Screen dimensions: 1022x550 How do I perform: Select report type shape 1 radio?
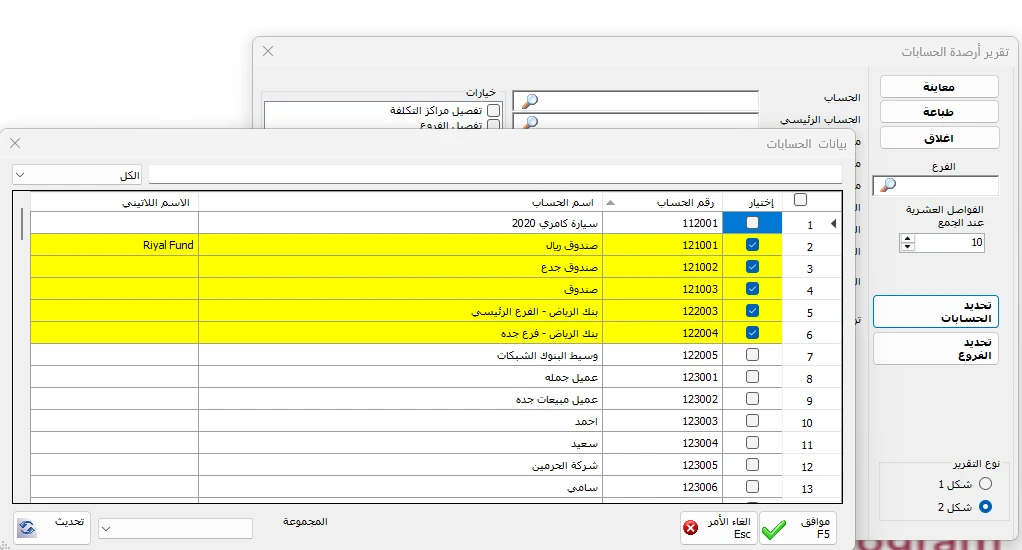tap(986, 484)
